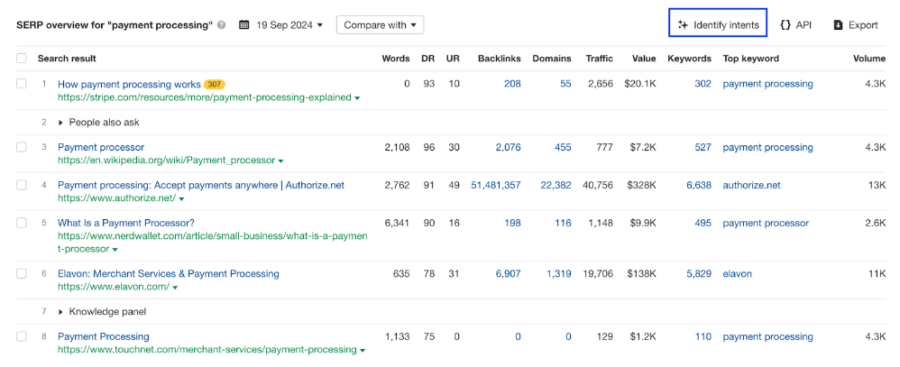Screen dimensions: 900x367
Task: Check the box for How payment processing works
Action: click(x=21, y=84)
